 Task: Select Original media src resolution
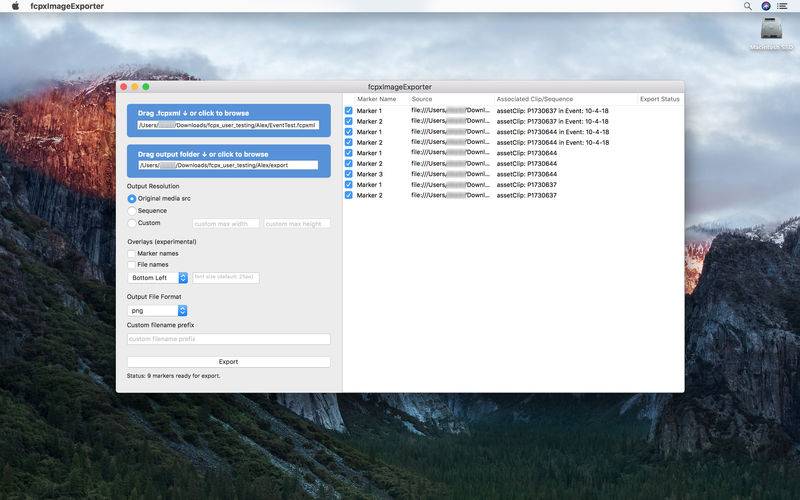(132, 198)
